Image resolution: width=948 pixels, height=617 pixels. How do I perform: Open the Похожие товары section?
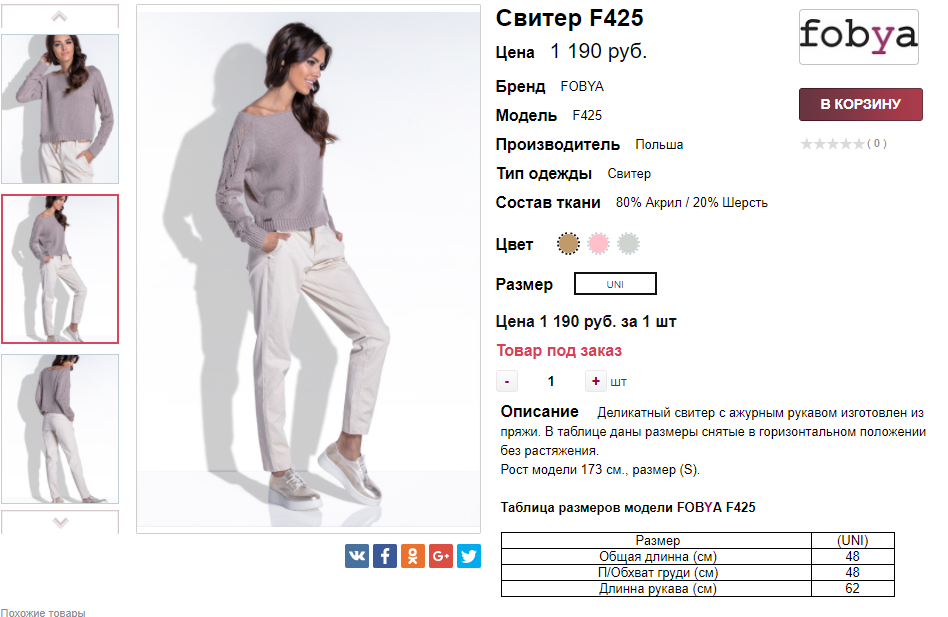coord(43,612)
